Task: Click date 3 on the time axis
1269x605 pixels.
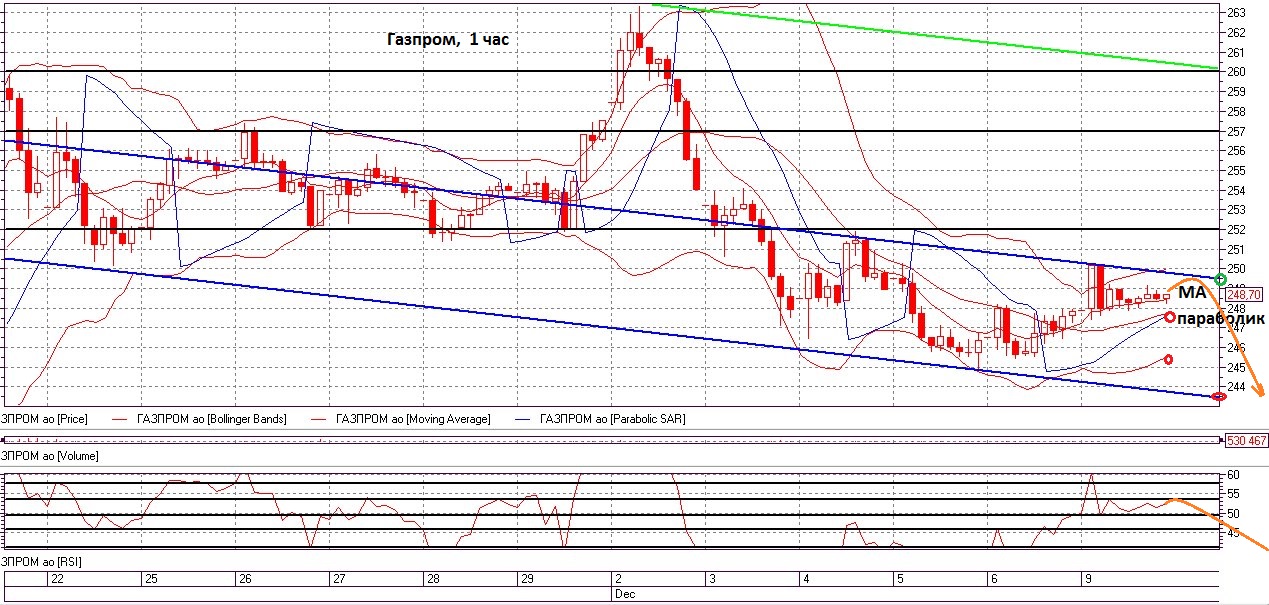Action: point(711,579)
